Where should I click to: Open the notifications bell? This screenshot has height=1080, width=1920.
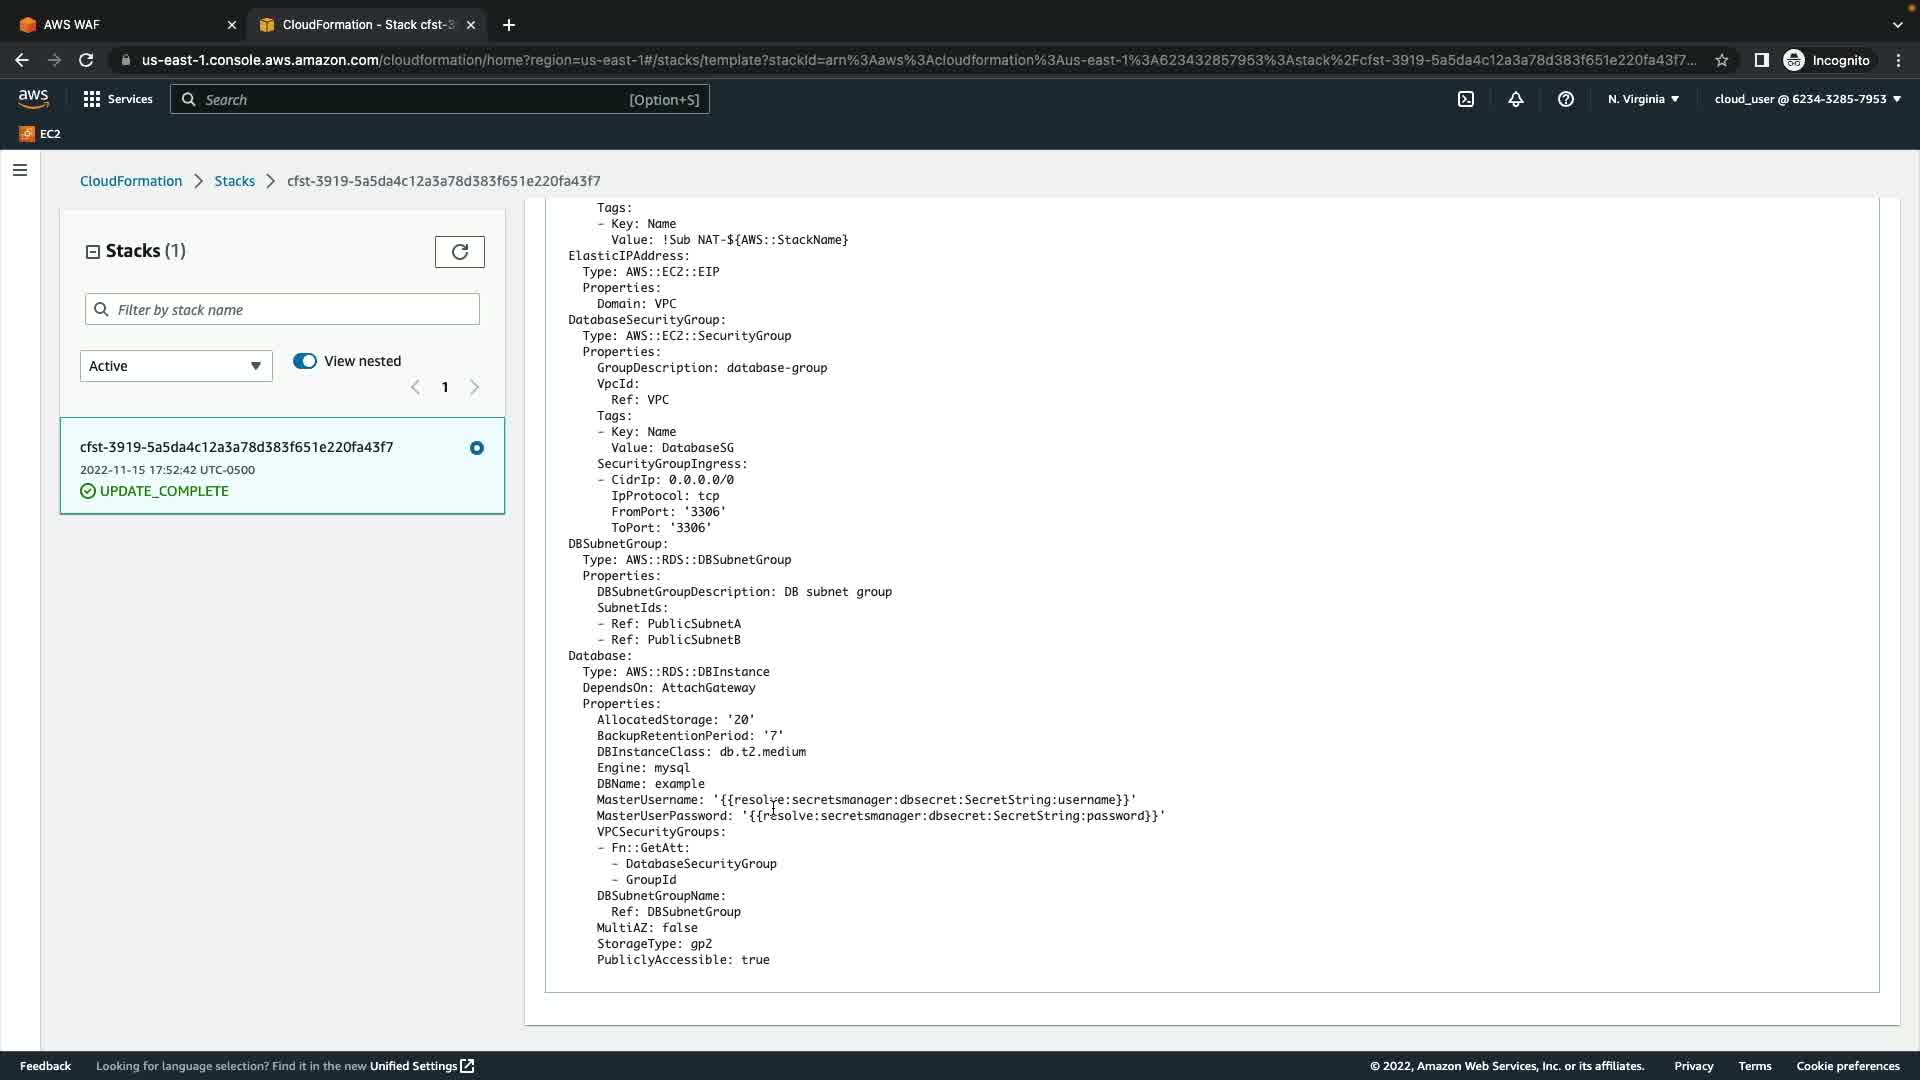pyautogui.click(x=1516, y=99)
